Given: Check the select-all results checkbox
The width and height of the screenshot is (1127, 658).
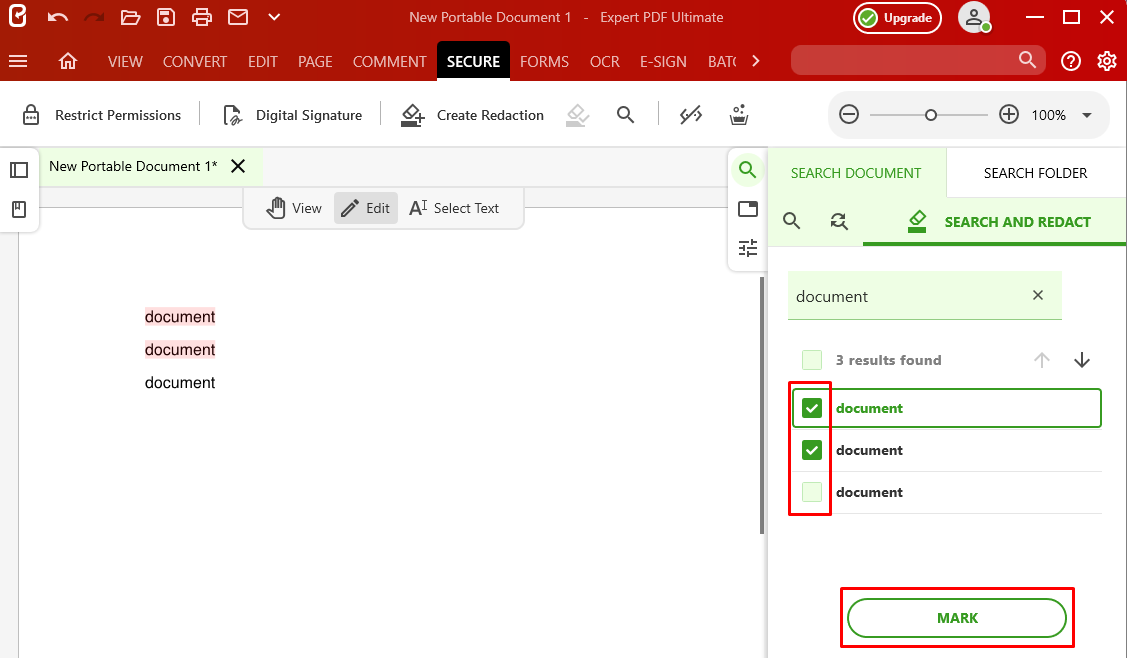Looking at the screenshot, I should [x=812, y=360].
